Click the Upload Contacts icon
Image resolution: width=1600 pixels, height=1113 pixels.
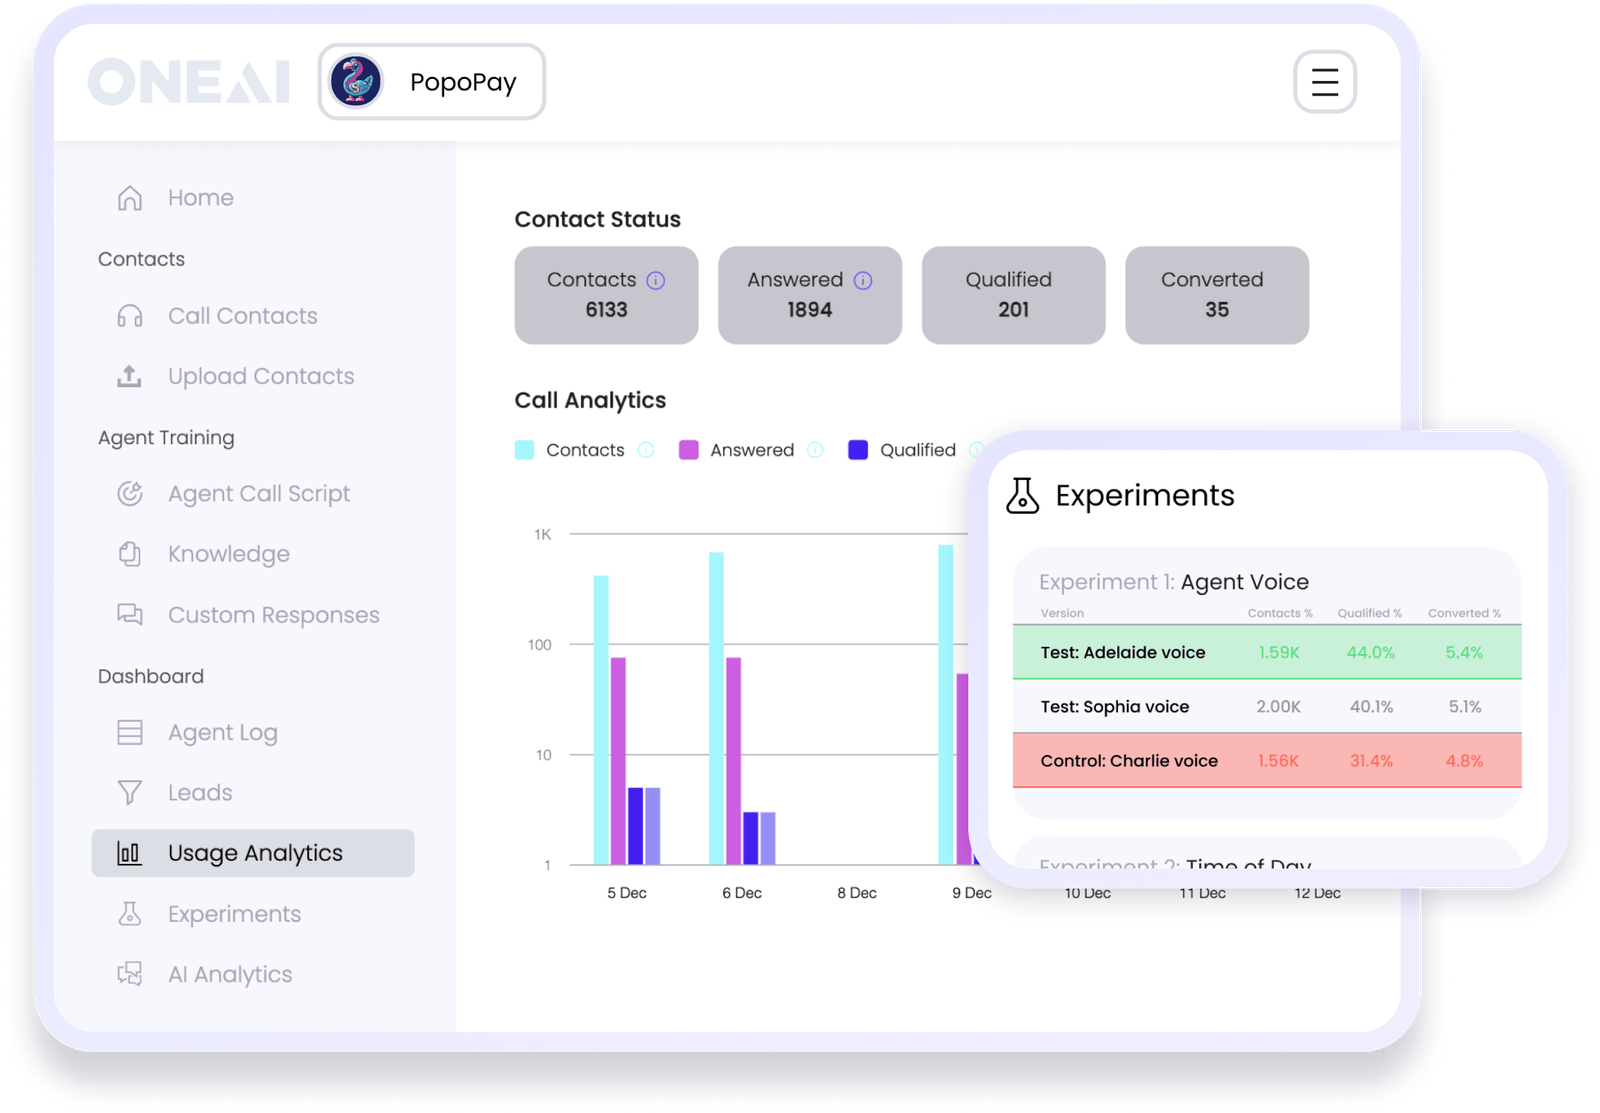(x=129, y=376)
